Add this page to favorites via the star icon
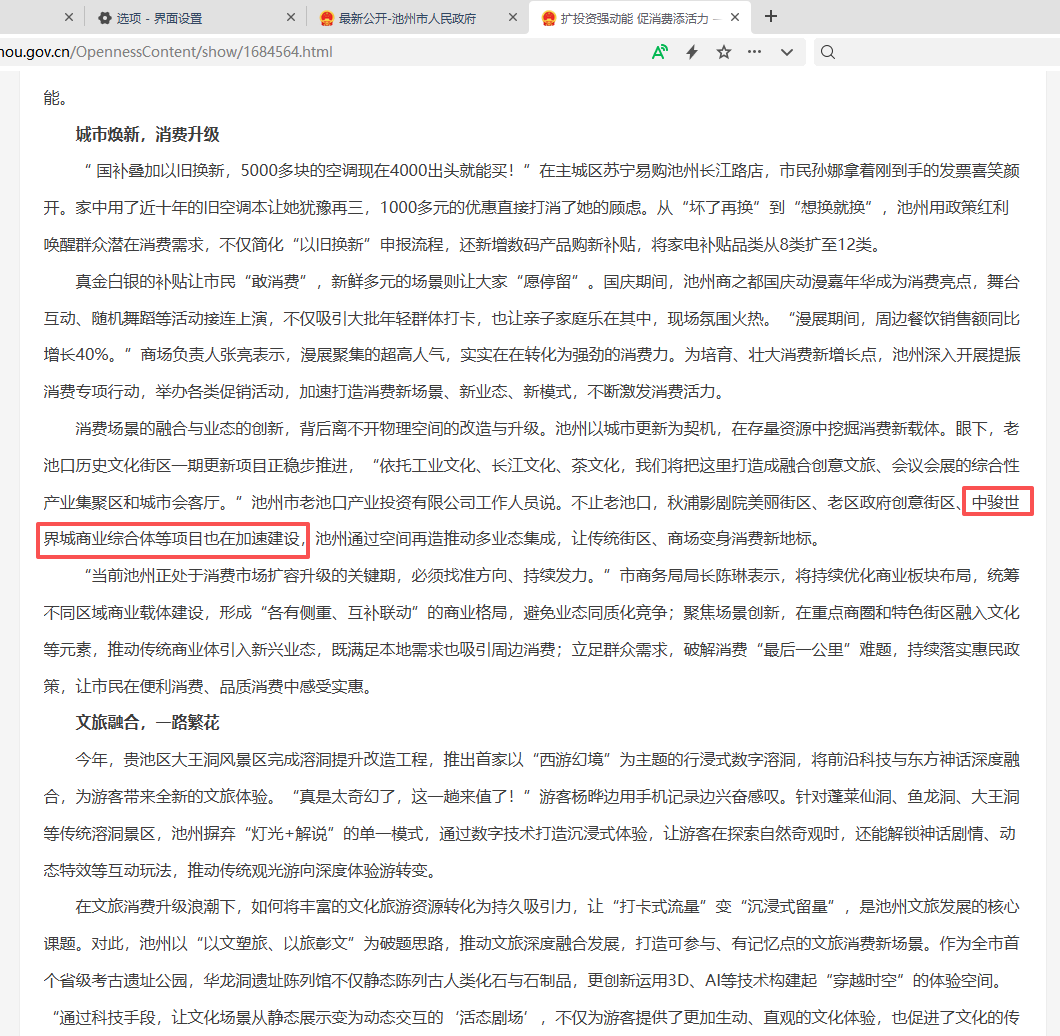The height and width of the screenshot is (1036, 1060). [723, 51]
